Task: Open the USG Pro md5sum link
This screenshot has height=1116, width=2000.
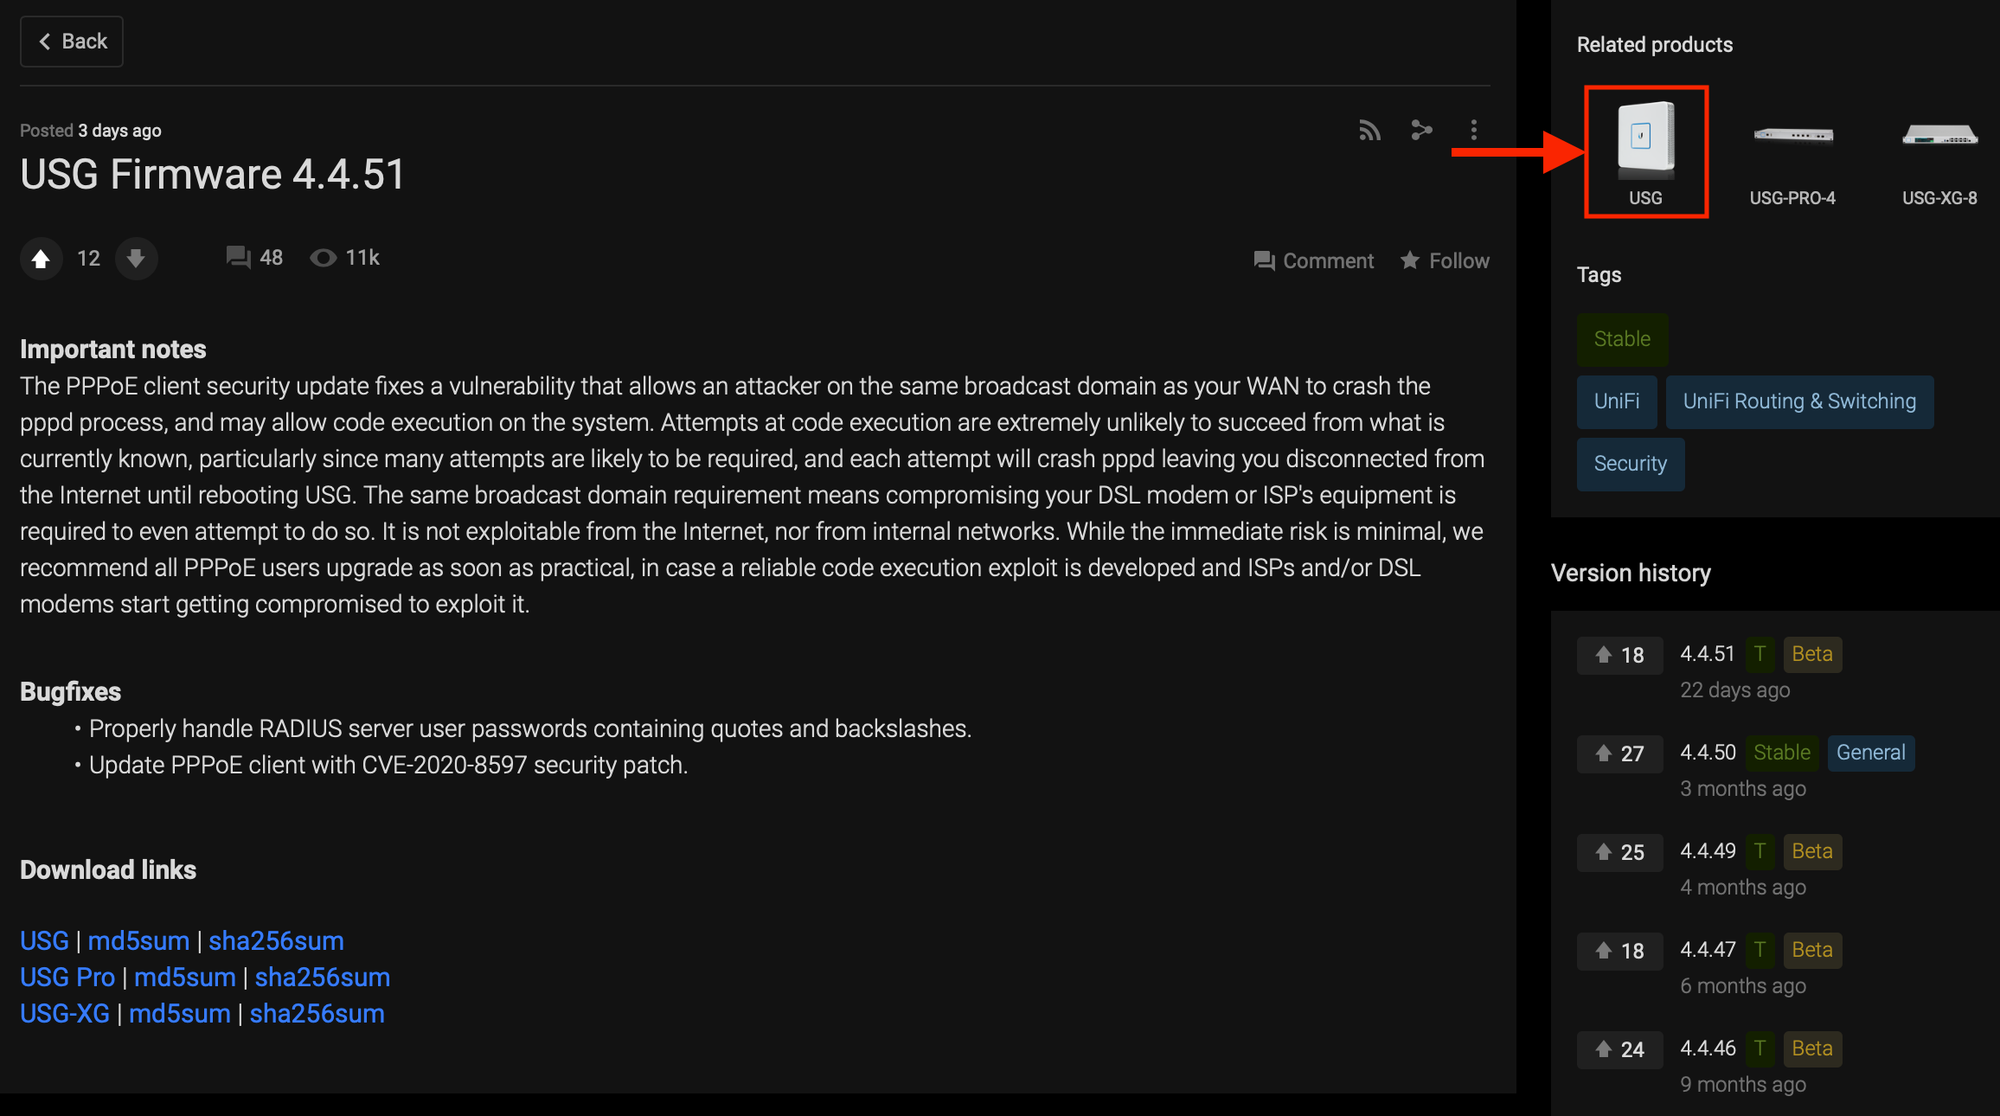Action: (185, 977)
